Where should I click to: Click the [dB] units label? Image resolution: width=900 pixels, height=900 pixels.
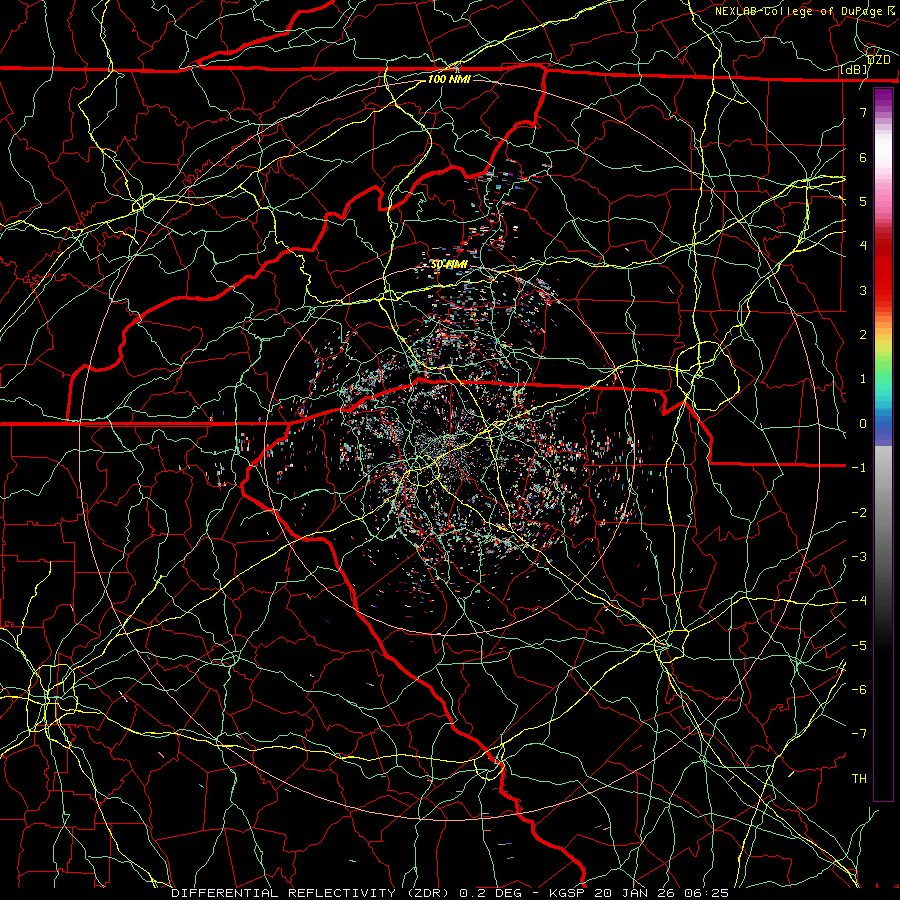pyautogui.click(x=855, y=70)
